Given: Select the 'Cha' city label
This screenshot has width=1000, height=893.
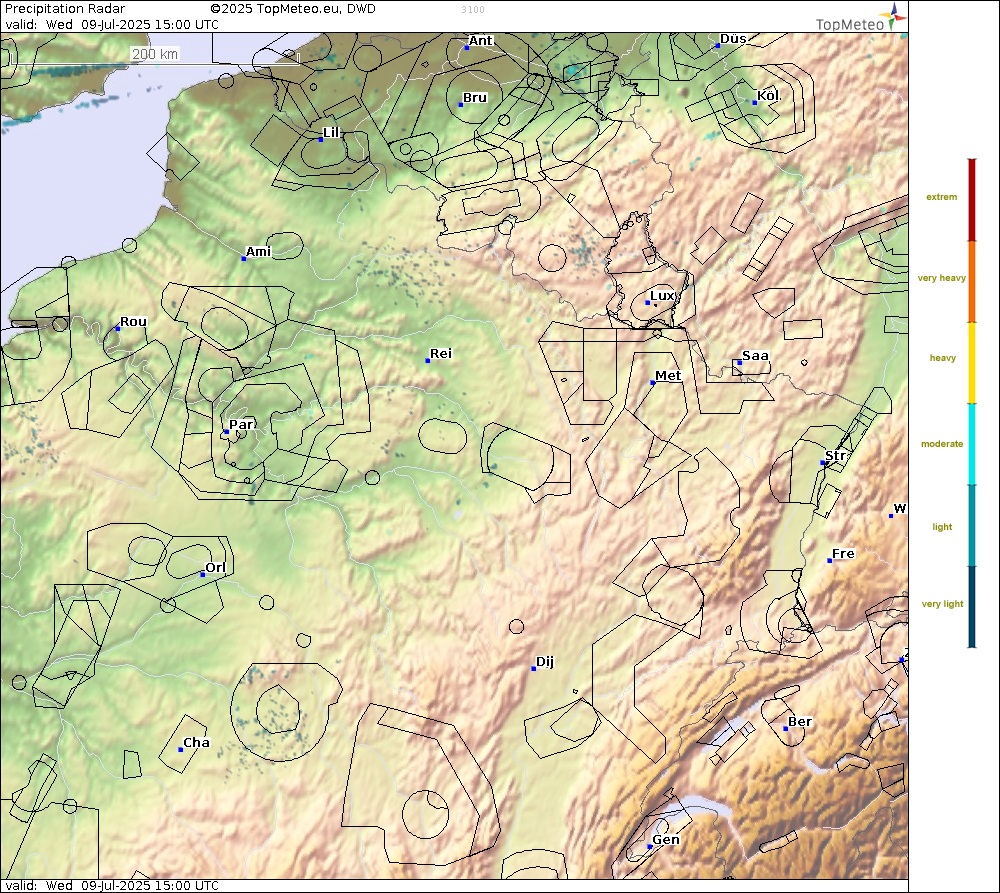Looking at the screenshot, I should 196,742.
